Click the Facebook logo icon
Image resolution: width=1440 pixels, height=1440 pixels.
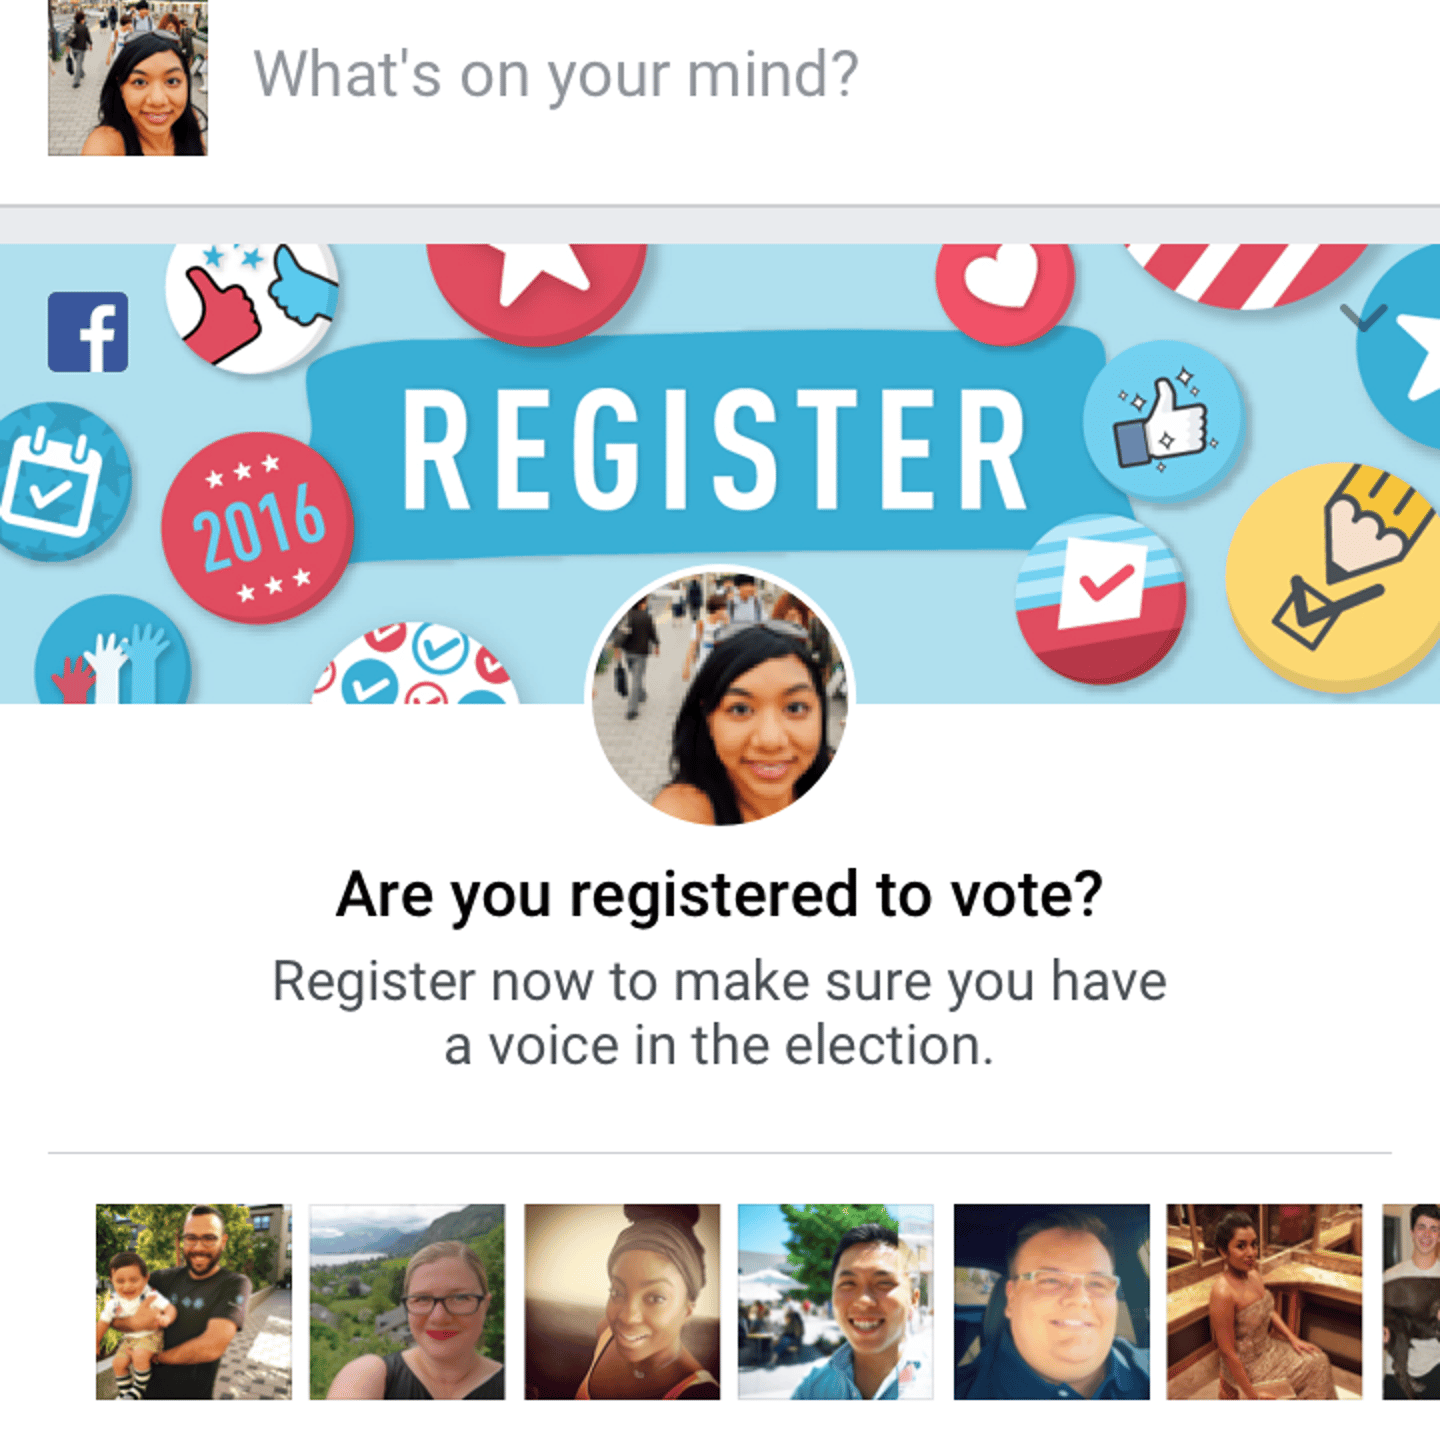click(x=88, y=332)
